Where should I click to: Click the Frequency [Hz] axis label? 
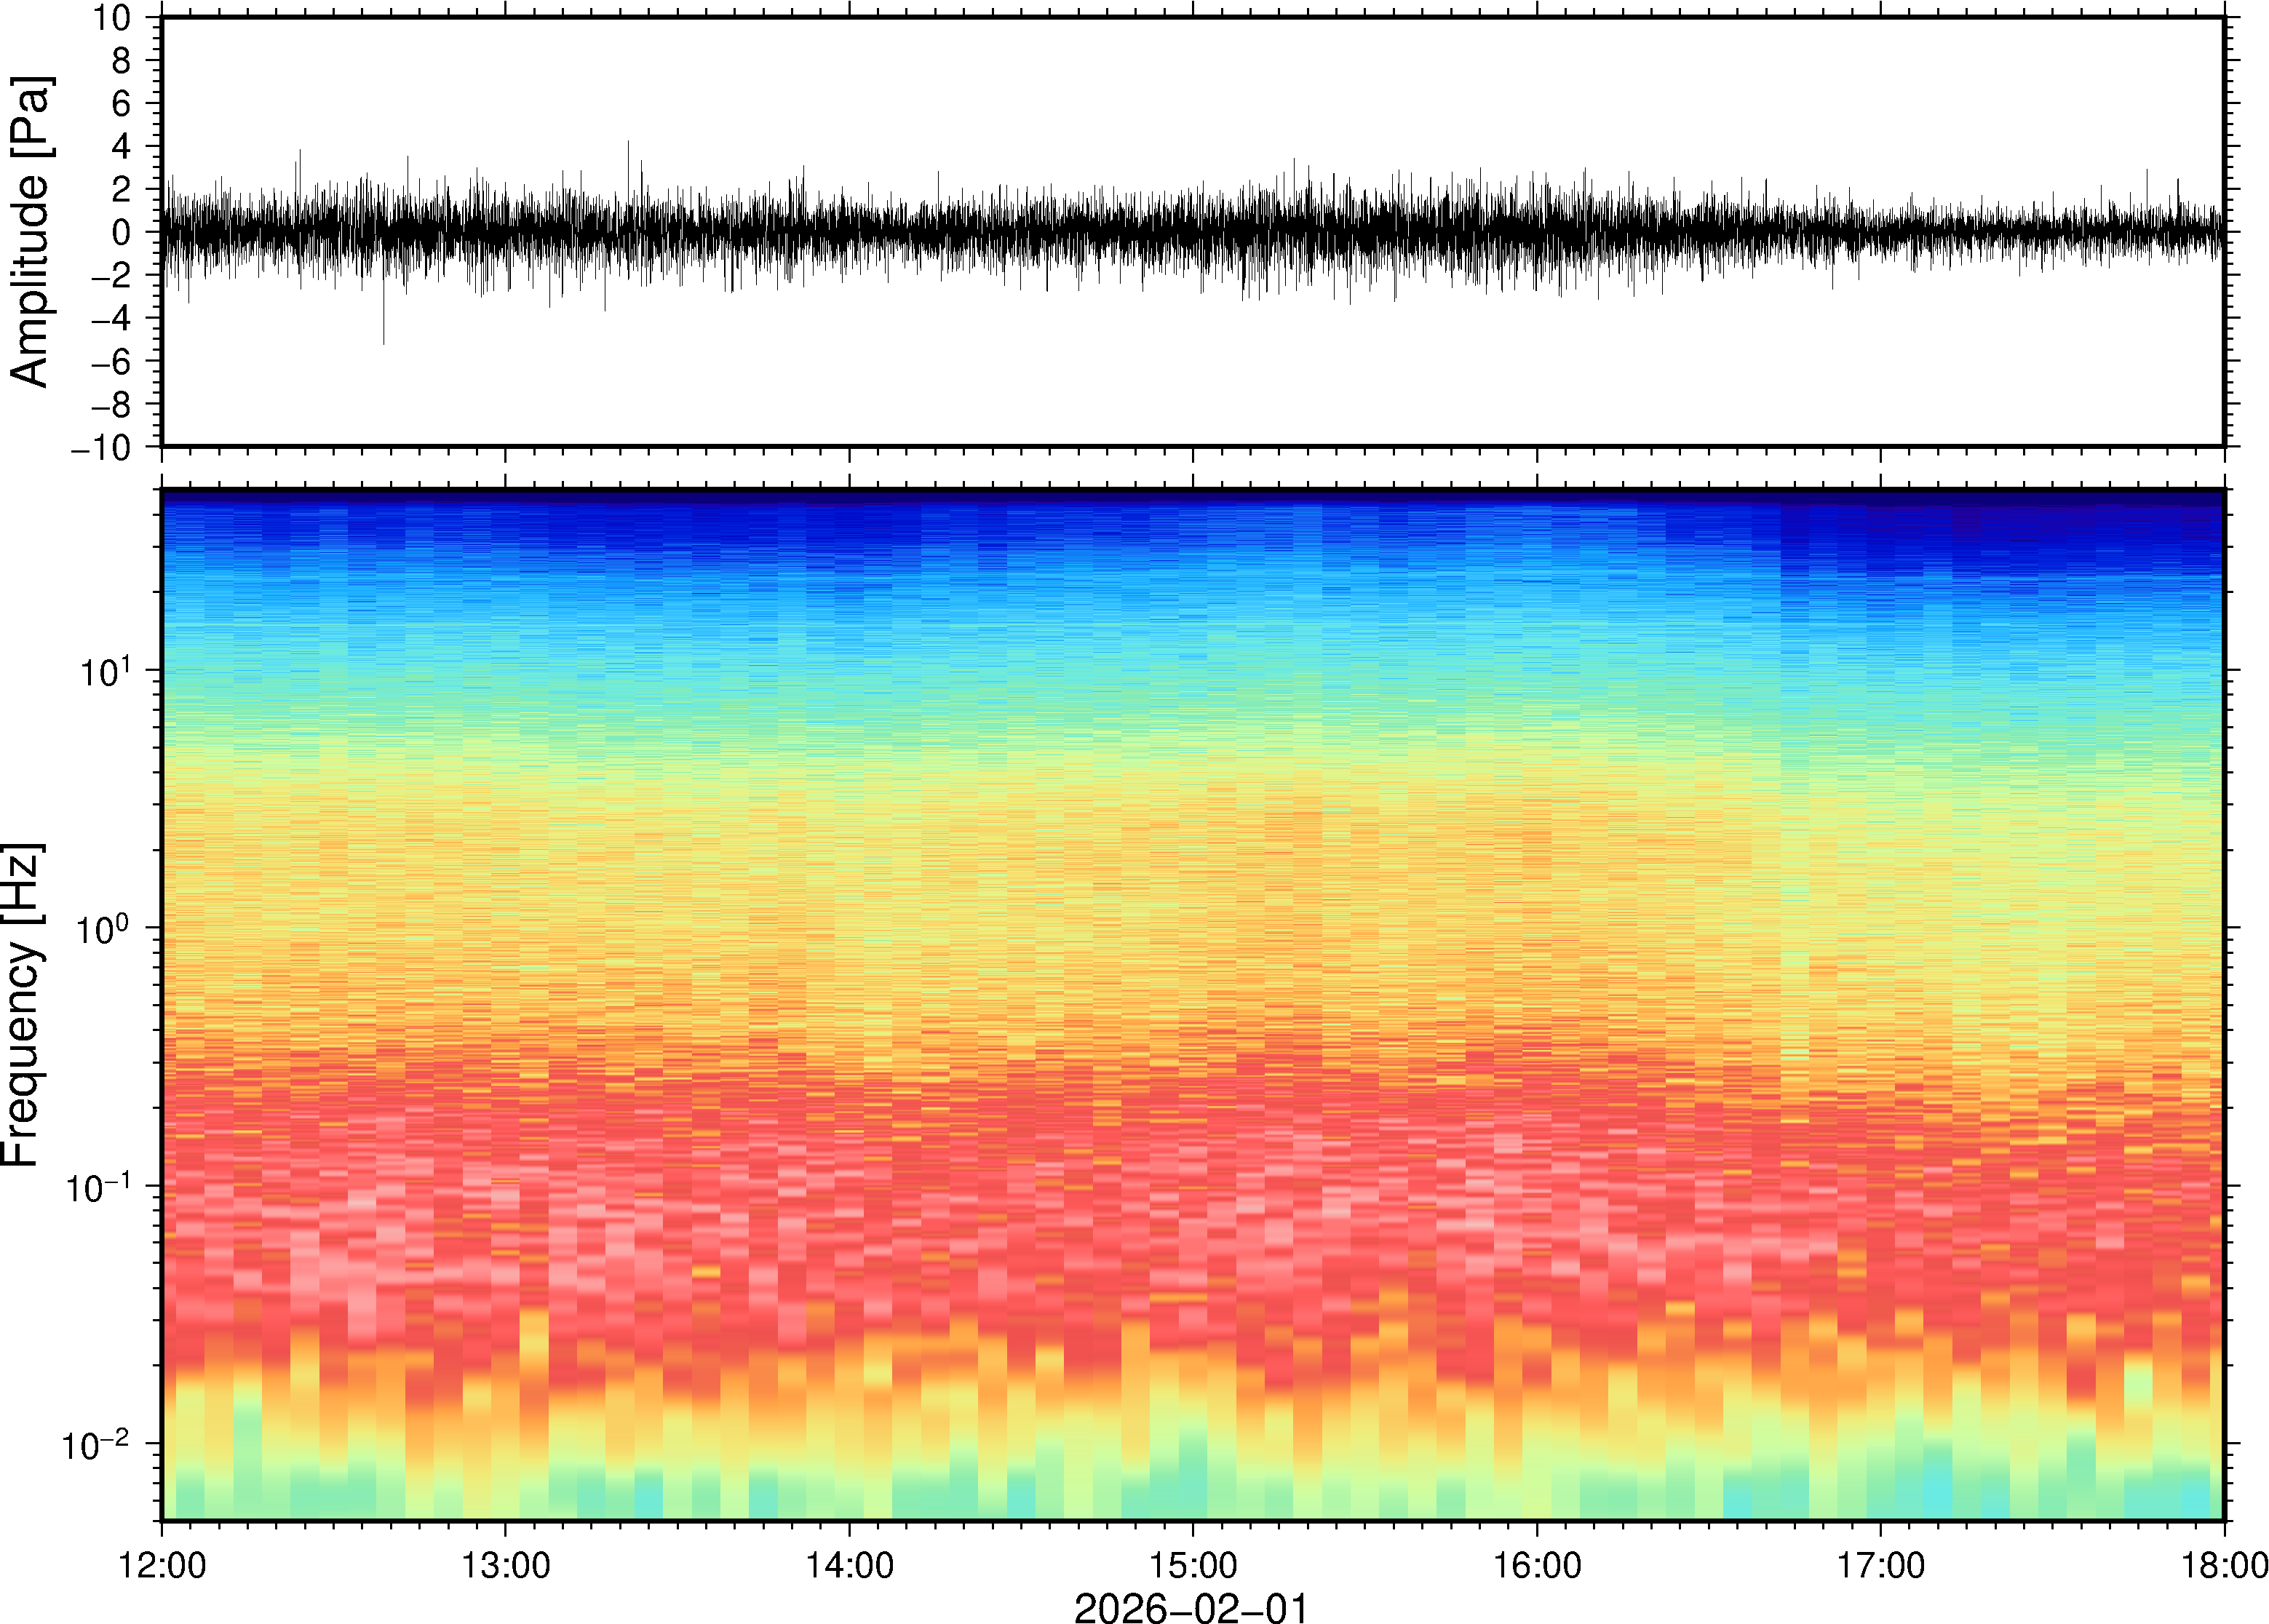tap(24, 1005)
